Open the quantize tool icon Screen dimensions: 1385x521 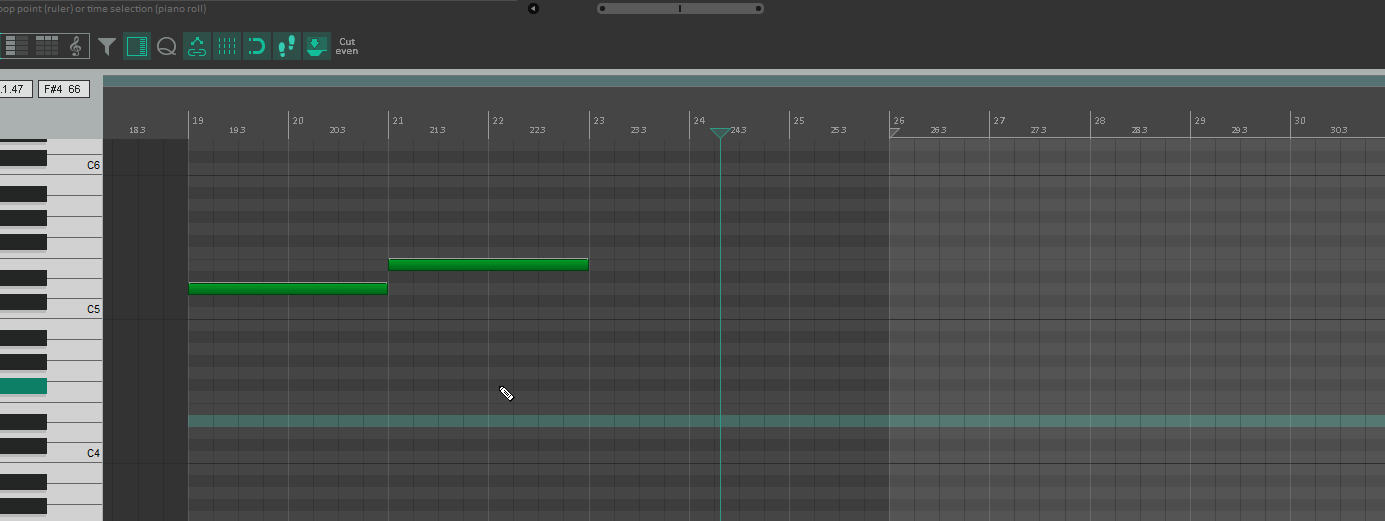(x=167, y=46)
